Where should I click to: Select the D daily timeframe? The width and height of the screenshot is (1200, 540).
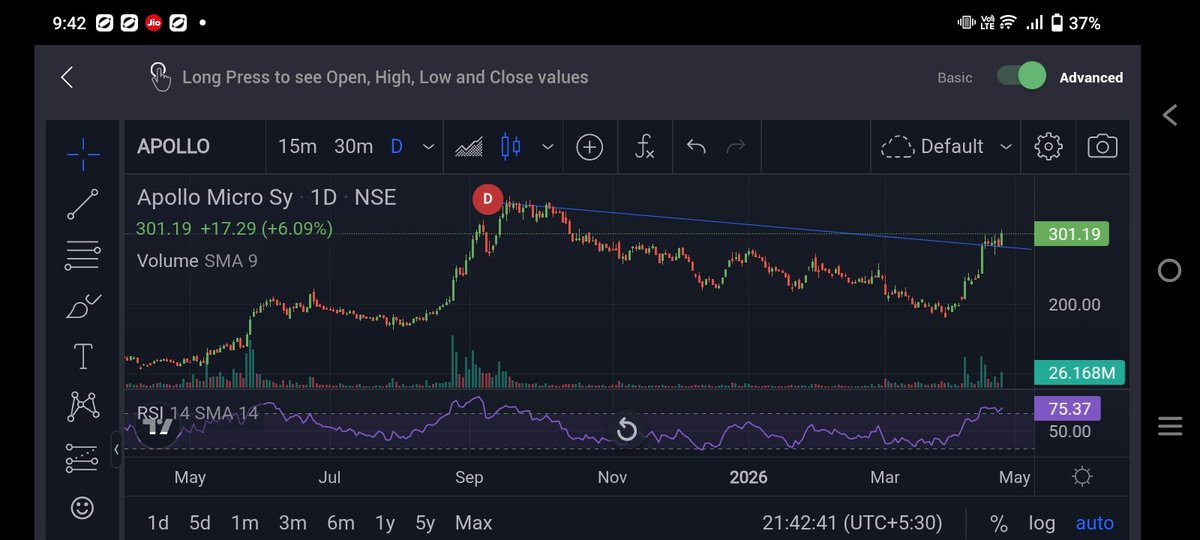[x=397, y=147]
